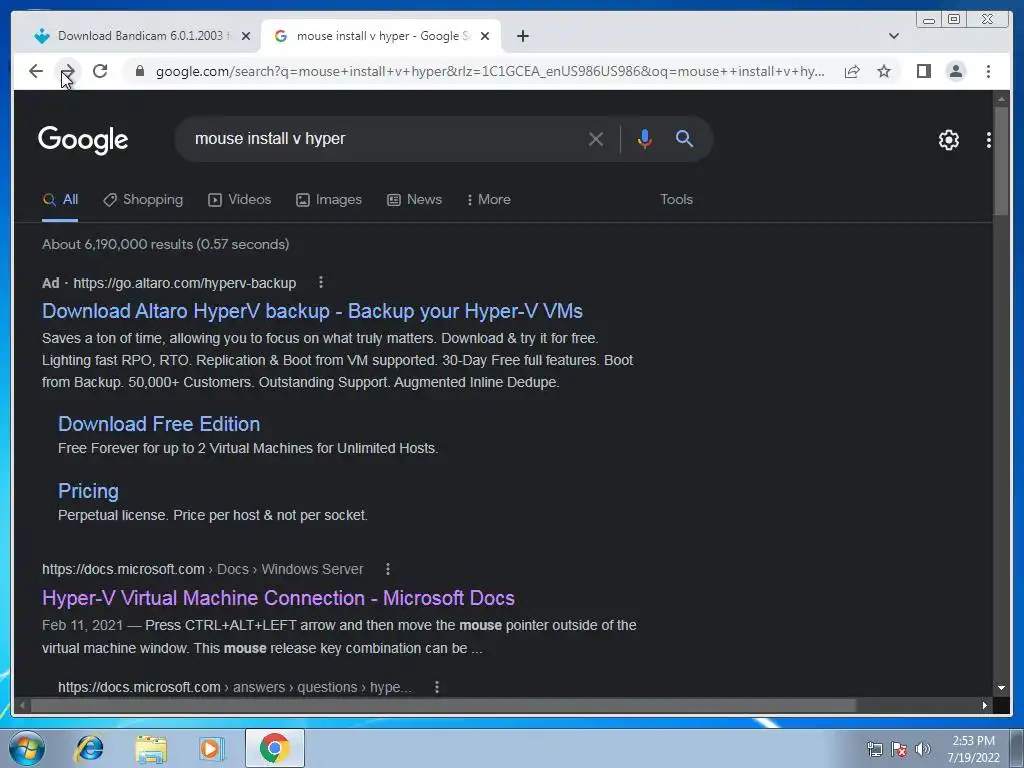Select the All results tab
The width and height of the screenshot is (1024, 768).
60,200
